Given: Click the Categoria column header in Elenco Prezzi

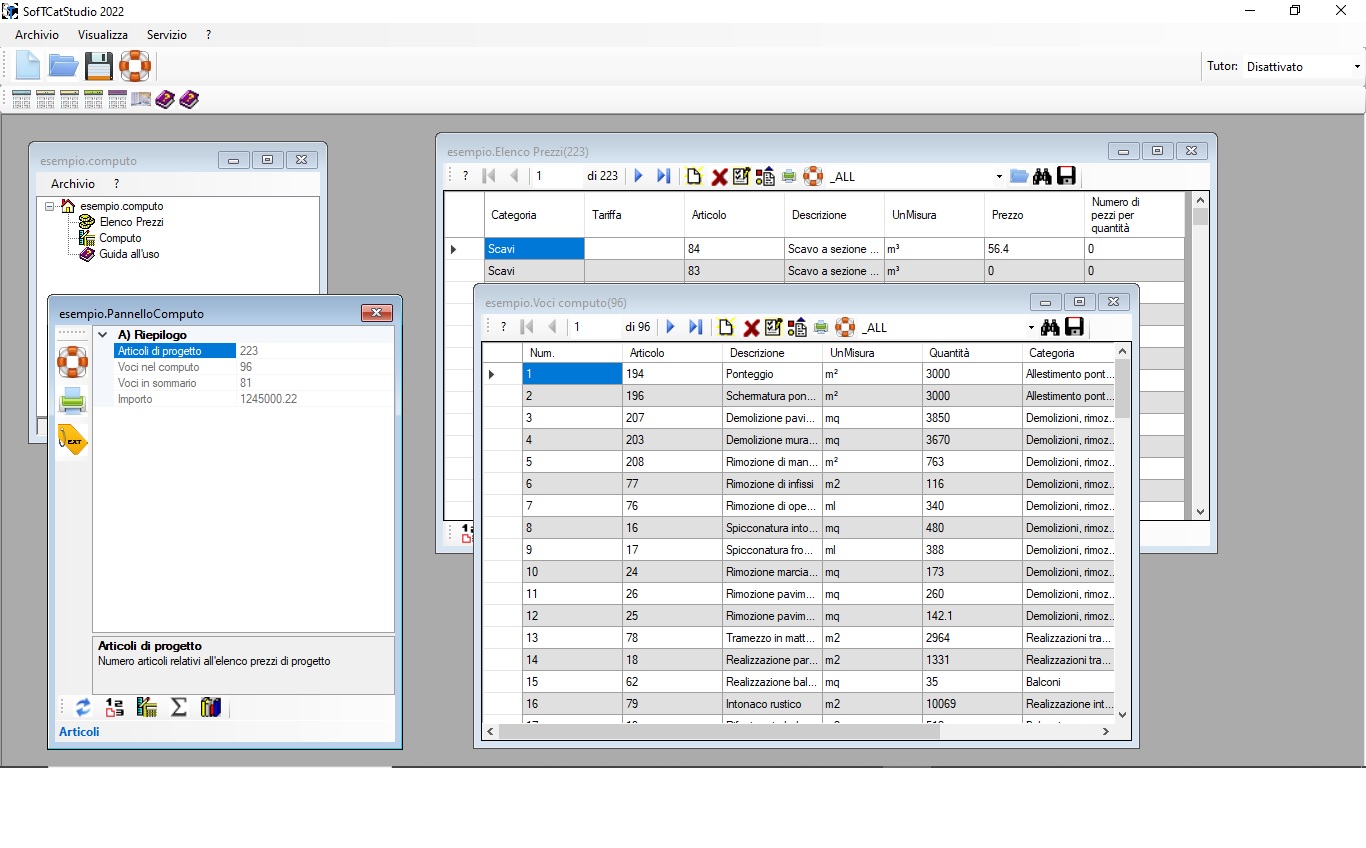Looking at the screenshot, I should (534, 215).
